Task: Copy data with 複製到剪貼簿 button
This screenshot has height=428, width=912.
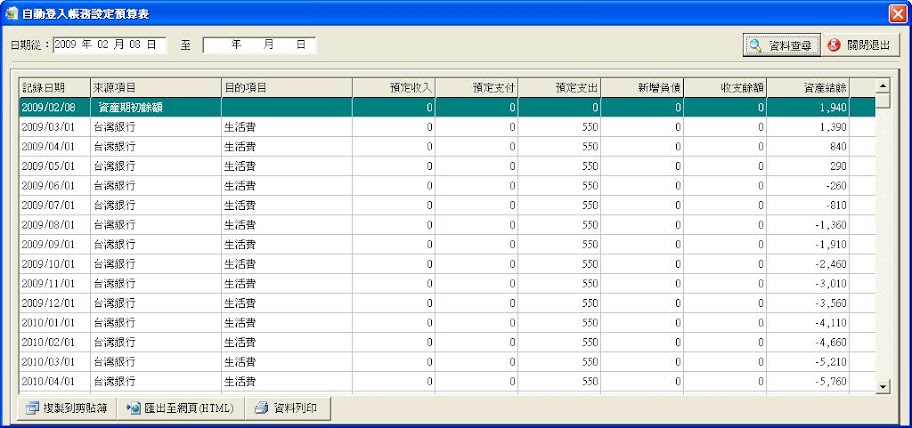Action: coord(67,409)
